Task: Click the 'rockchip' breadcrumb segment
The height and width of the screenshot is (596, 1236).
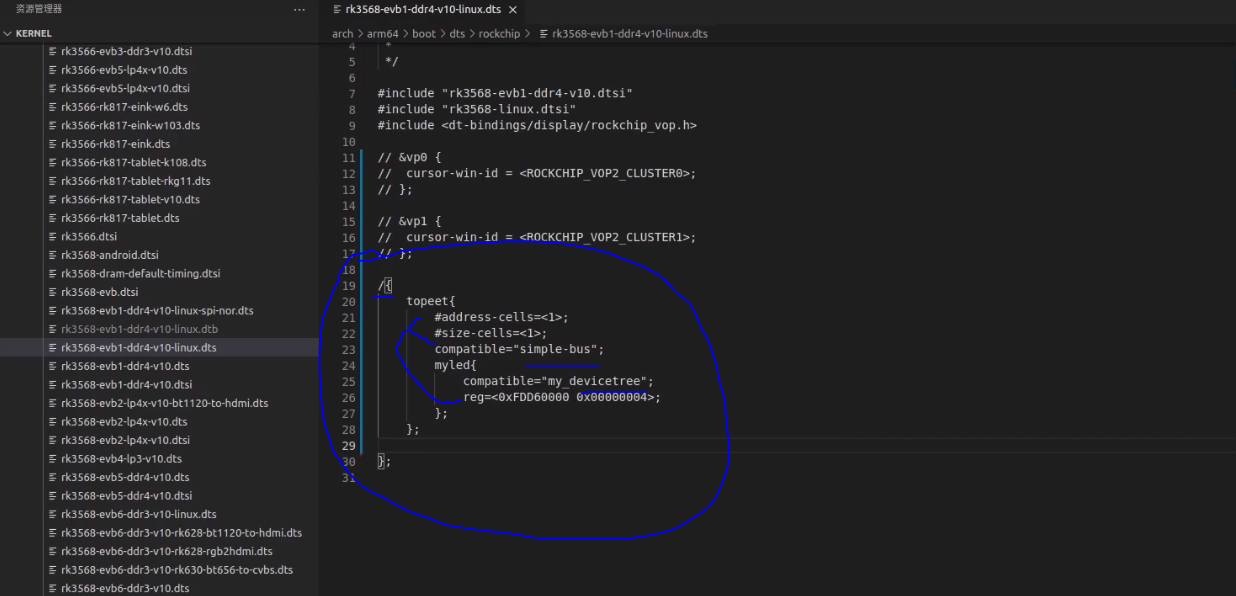Action: (499, 33)
